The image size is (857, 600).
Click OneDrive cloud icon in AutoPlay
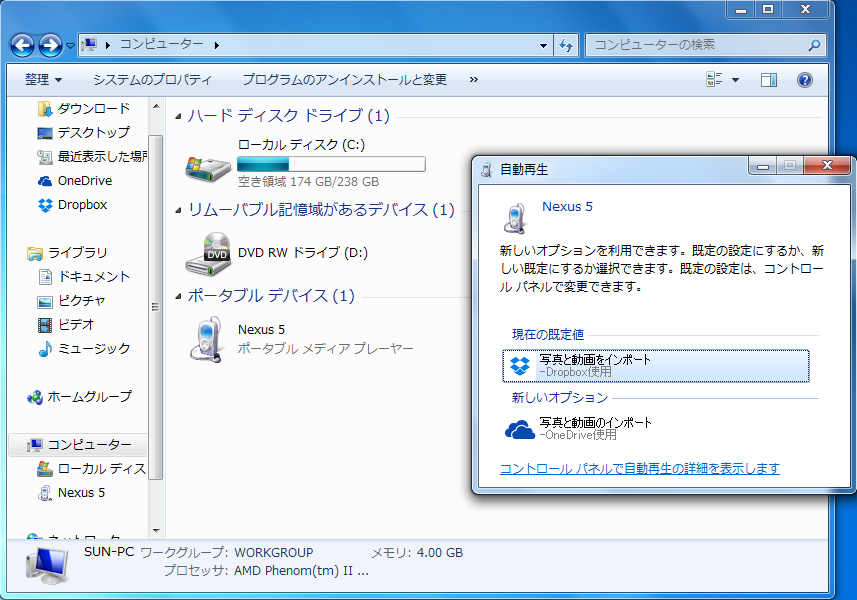tap(519, 430)
